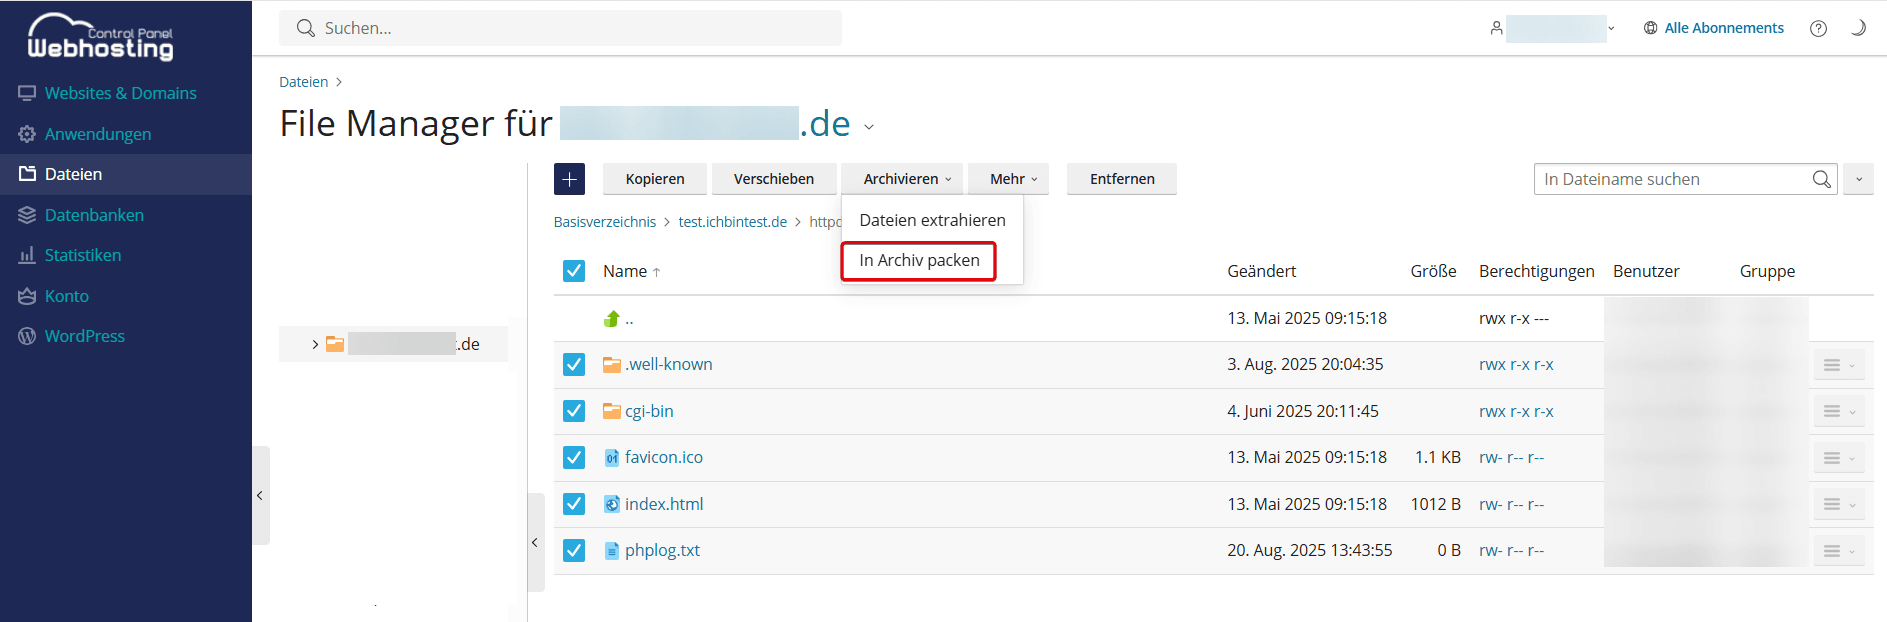Uncheck the favicon.ico checkbox

574,457
